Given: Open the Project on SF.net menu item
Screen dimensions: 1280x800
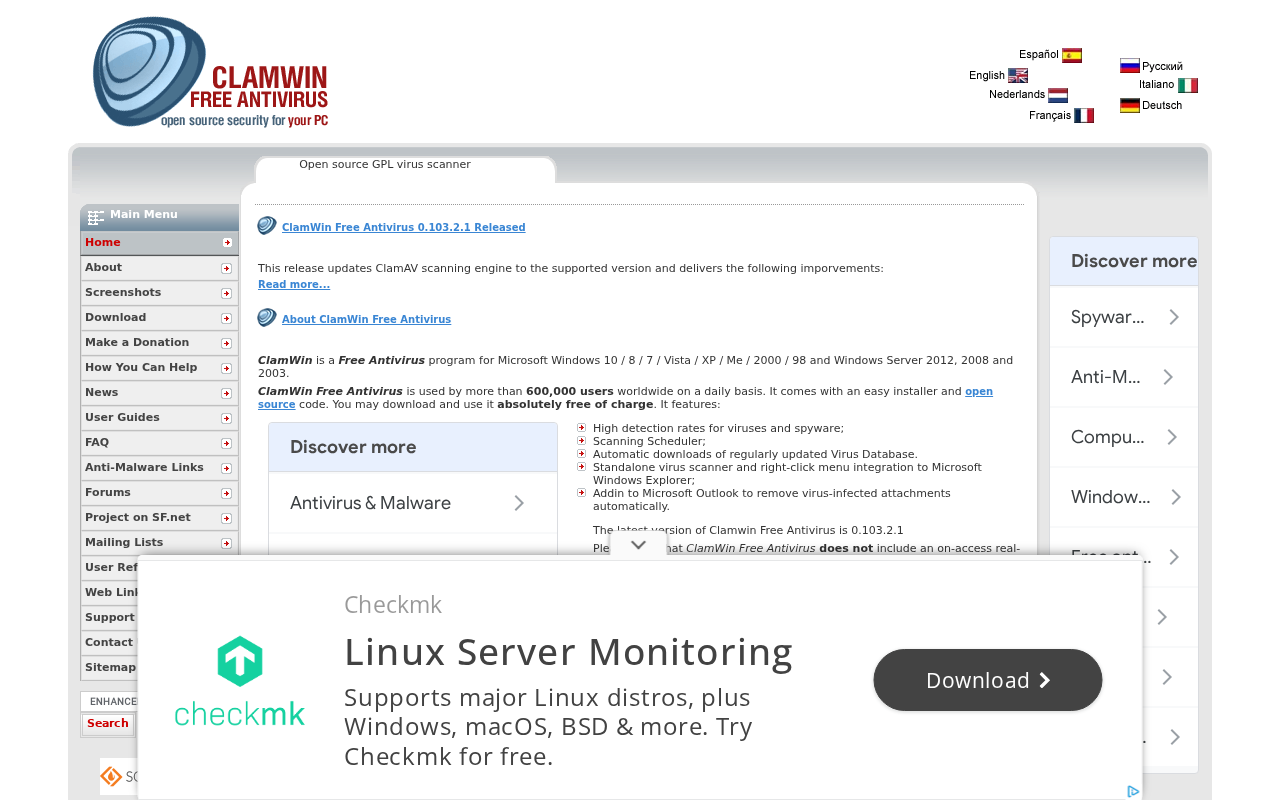Looking at the screenshot, I should (160, 518).
